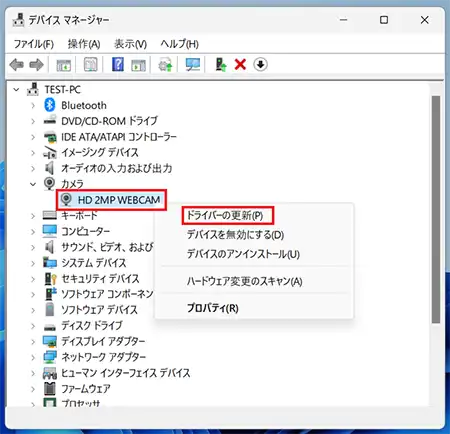
Task: Select ソフトウェア コンポーネント tree label
Action: (x=107, y=294)
